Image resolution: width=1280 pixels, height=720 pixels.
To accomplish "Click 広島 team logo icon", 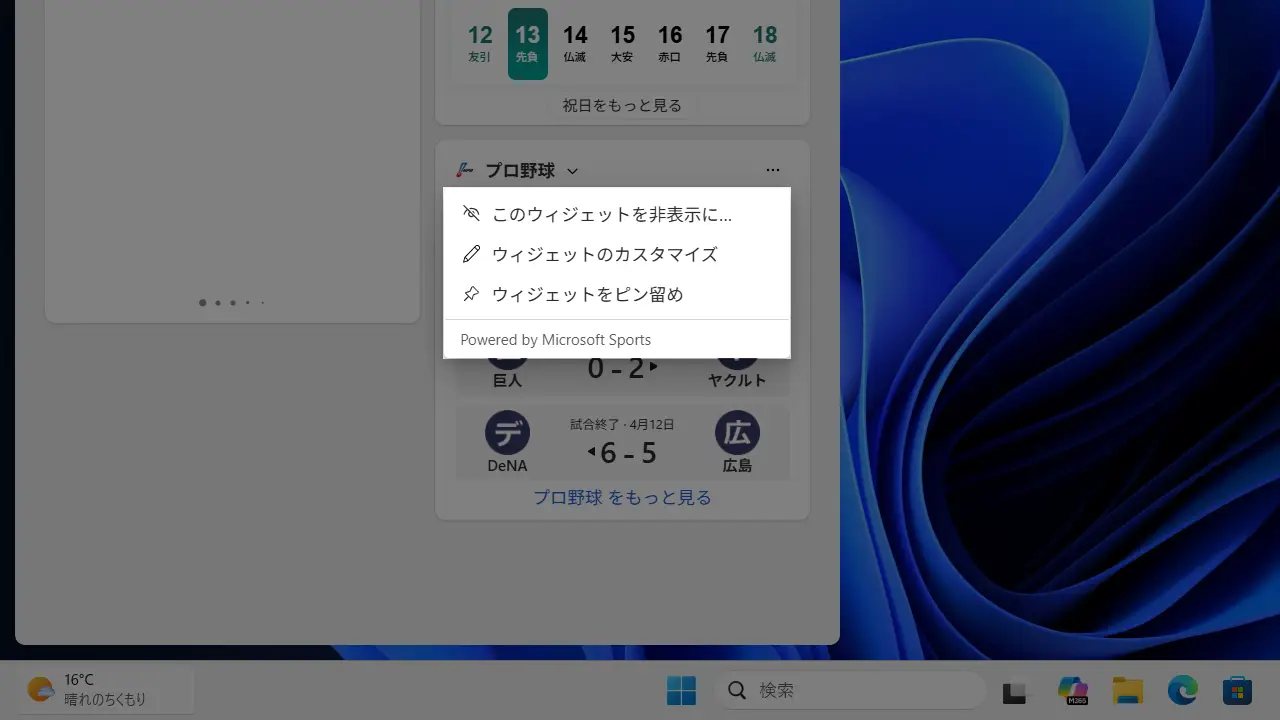I will (737, 433).
